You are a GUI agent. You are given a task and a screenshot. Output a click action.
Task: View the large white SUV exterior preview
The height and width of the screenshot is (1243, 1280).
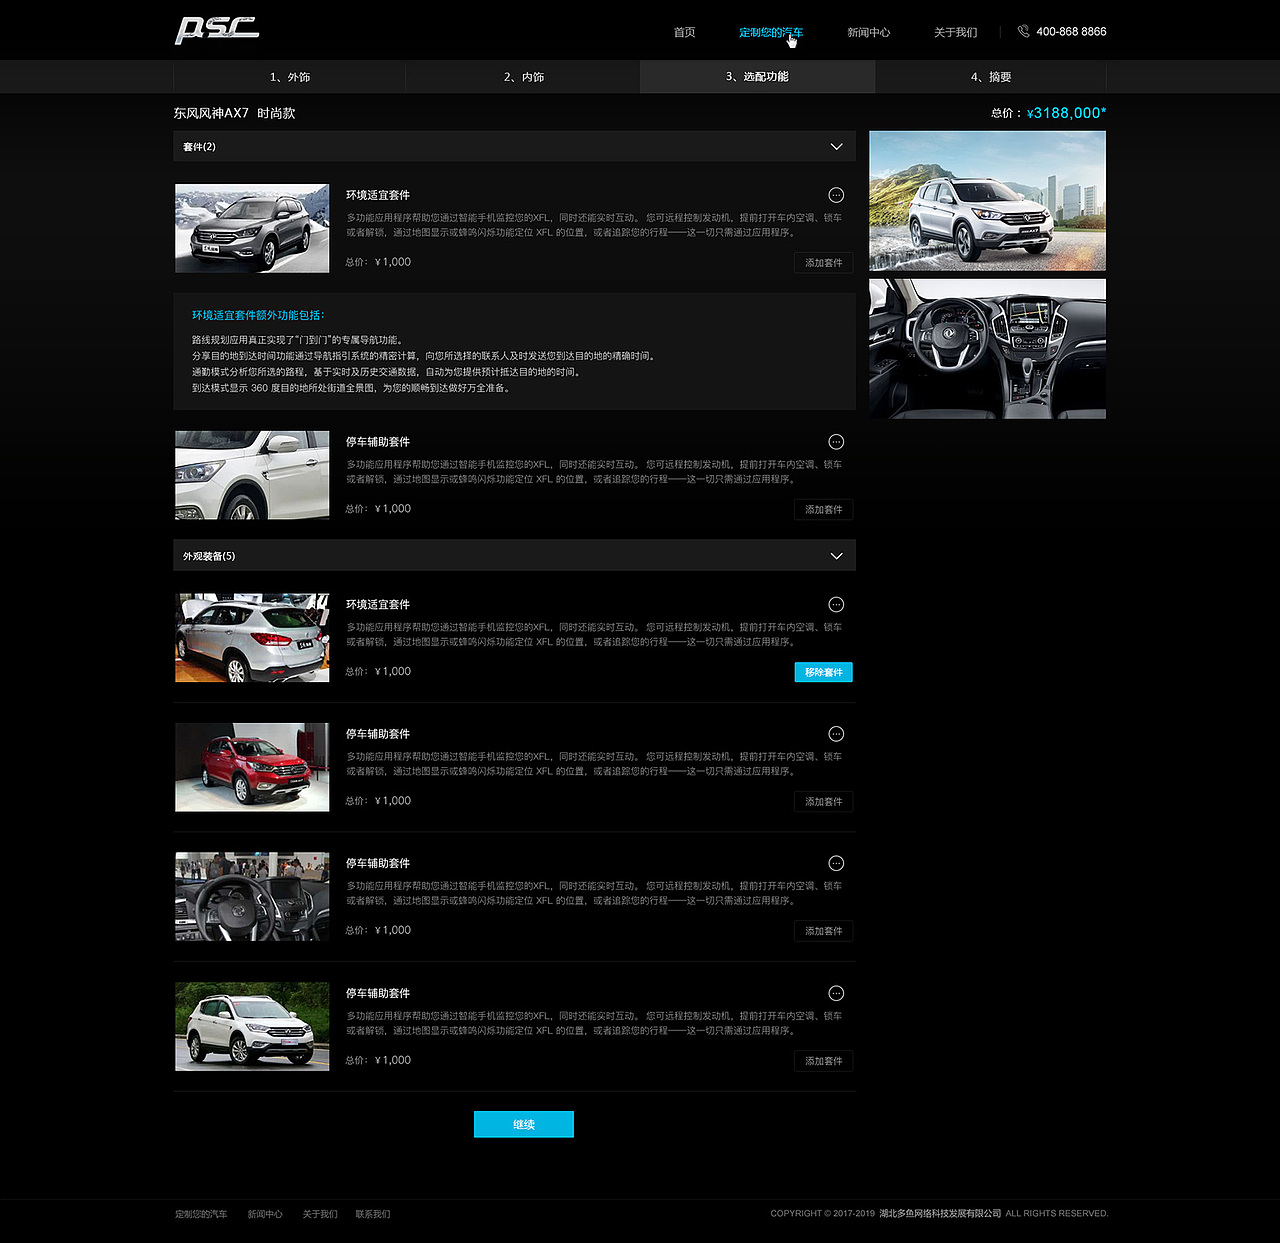[x=988, y=201]
